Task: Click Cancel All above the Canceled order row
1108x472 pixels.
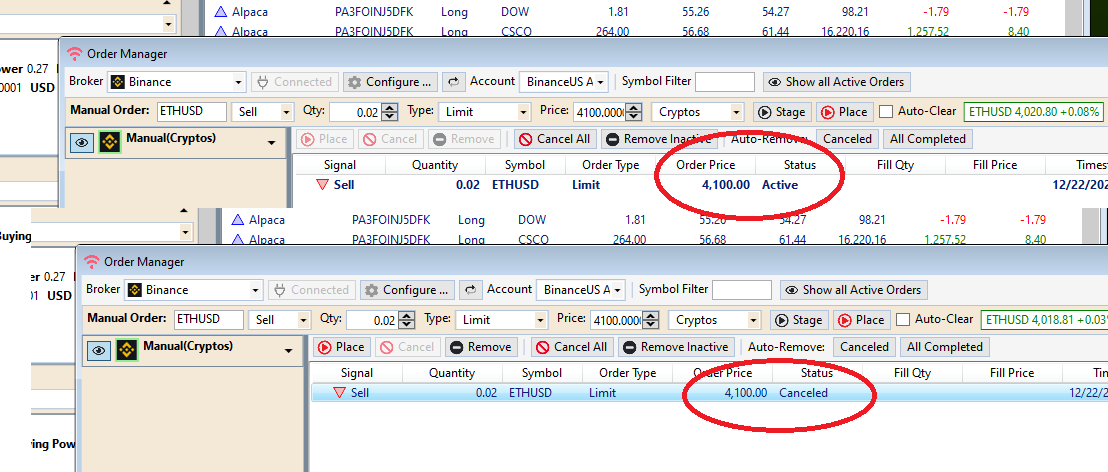Action: (571, 347)
